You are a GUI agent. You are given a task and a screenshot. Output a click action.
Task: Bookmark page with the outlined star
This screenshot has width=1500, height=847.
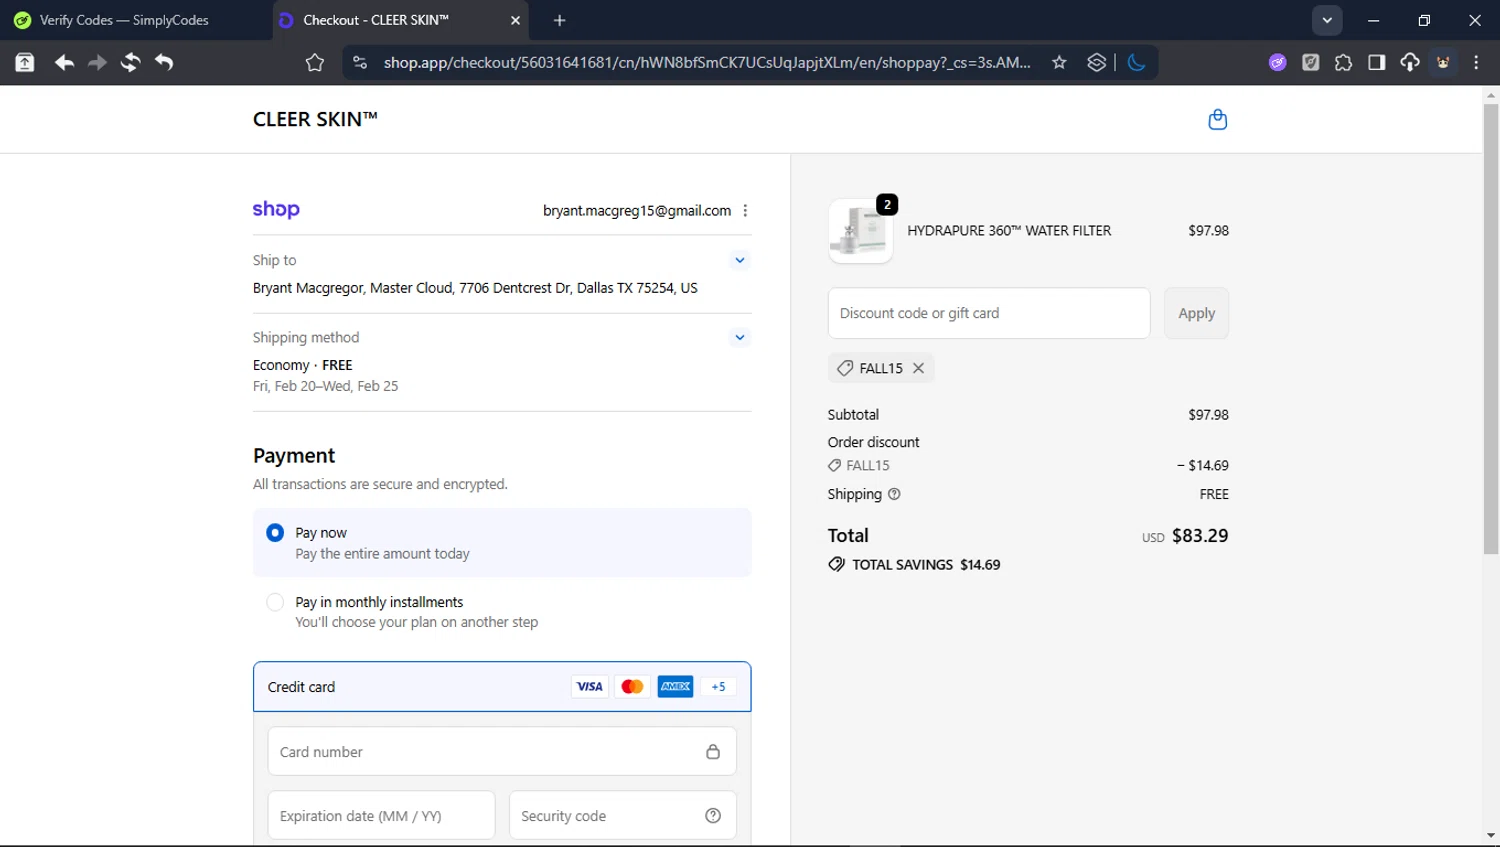tap(315, 62)
